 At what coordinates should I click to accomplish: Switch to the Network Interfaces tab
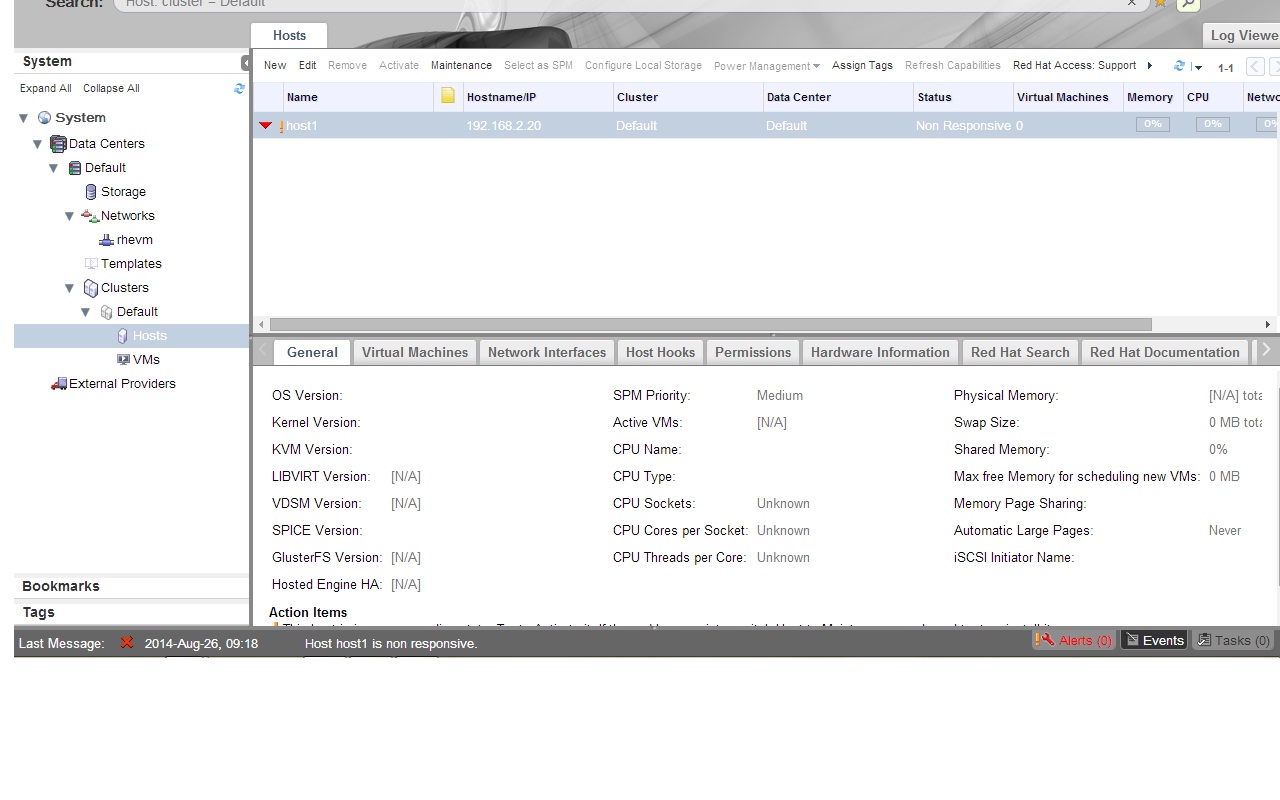pos(546,352)
